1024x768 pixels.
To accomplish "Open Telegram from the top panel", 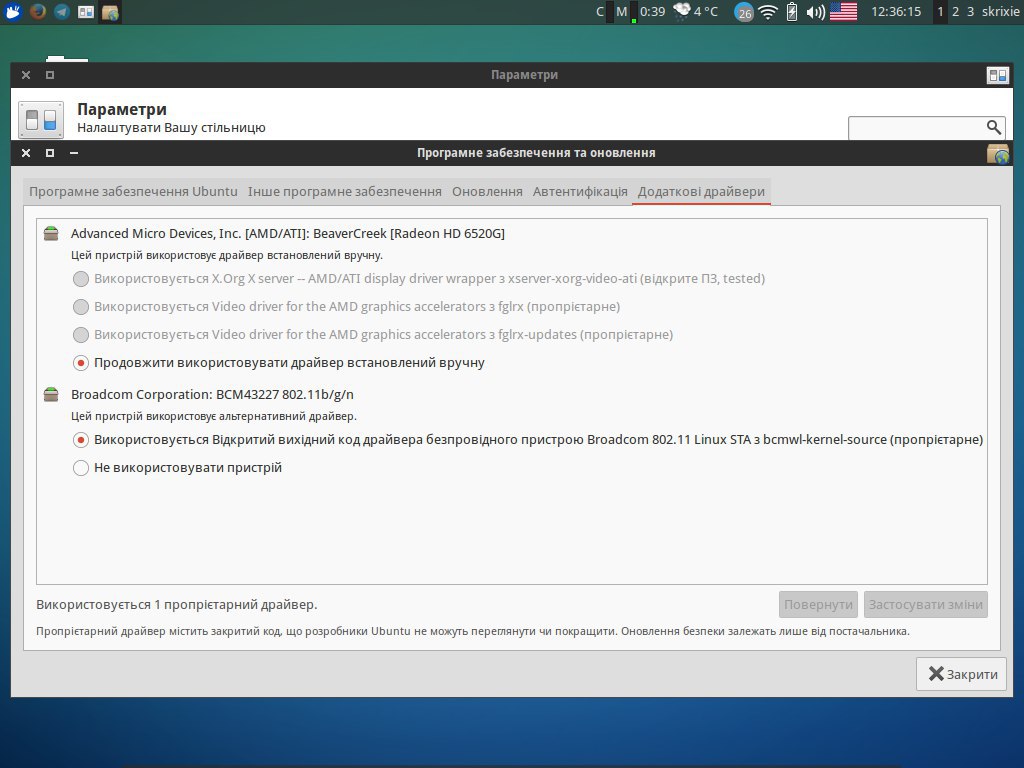I will 62,12.
